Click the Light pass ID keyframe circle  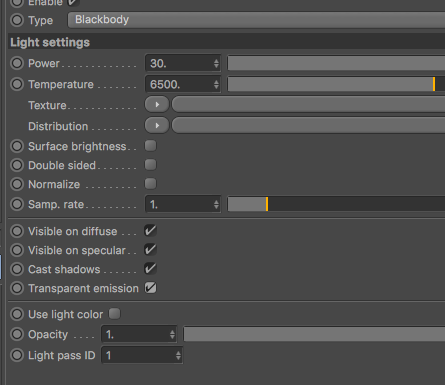tap(17, 355)
